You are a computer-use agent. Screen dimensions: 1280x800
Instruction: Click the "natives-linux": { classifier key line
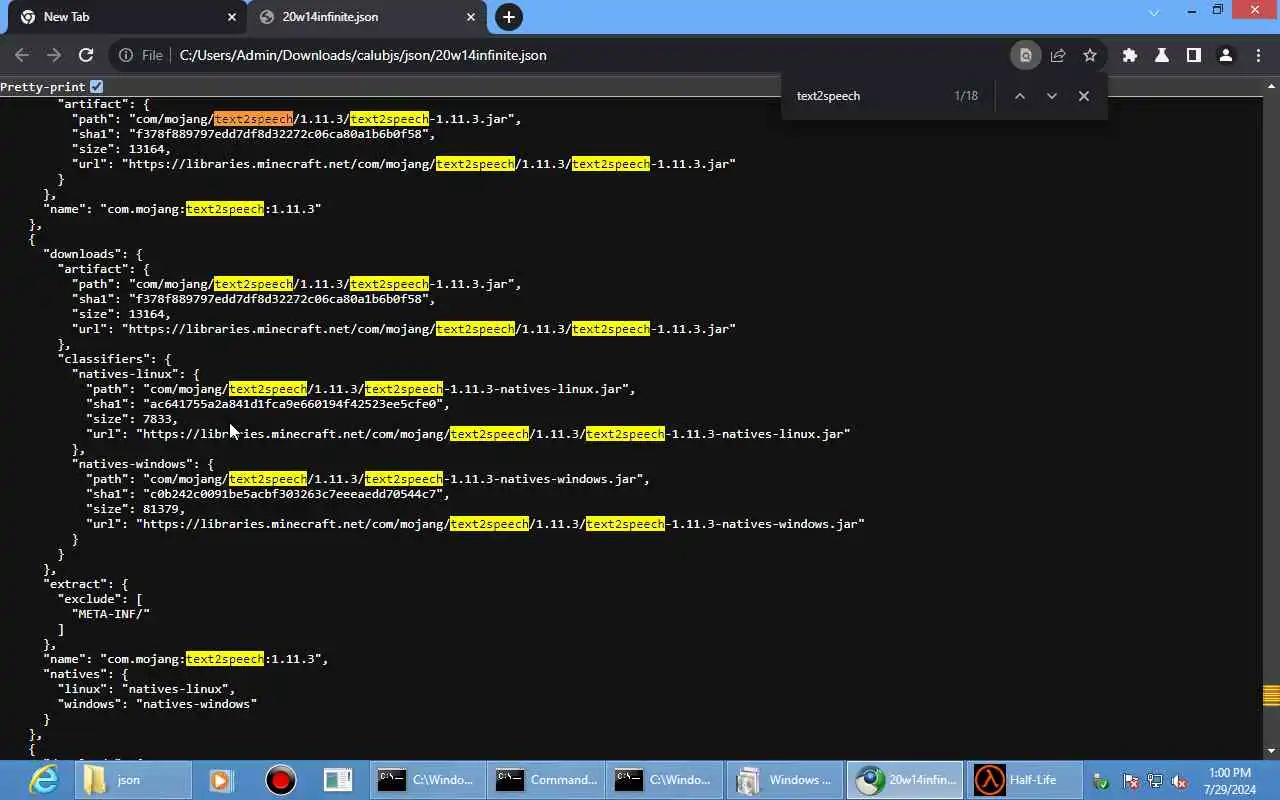(135, 374)
